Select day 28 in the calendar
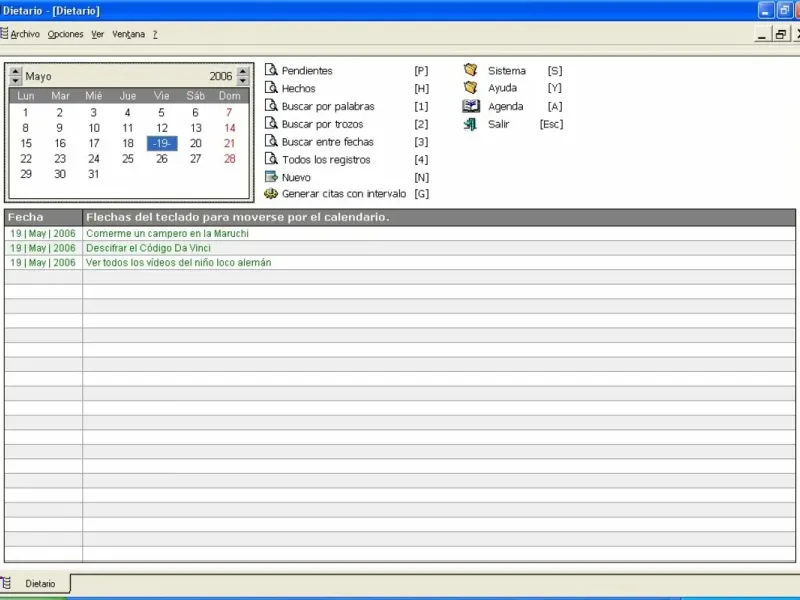This screenshot has width=800, height=600. tap(230, 159)
